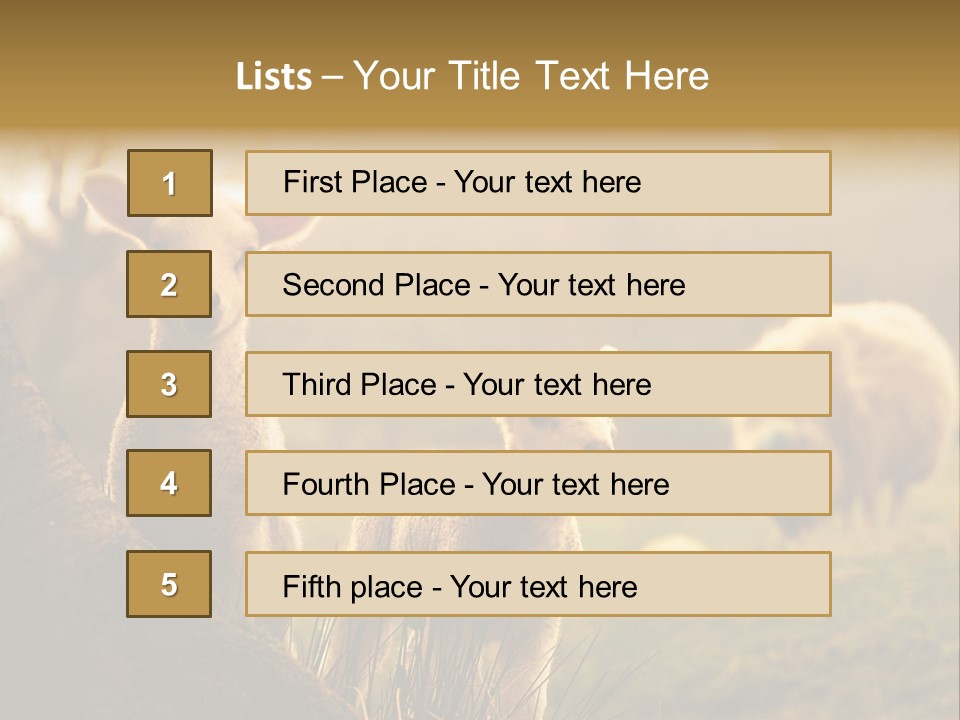Select the number 2 box

point(169,284)
